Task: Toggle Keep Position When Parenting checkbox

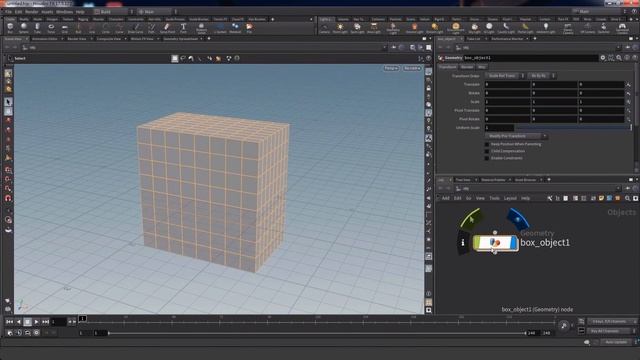Action: [487, 144]
